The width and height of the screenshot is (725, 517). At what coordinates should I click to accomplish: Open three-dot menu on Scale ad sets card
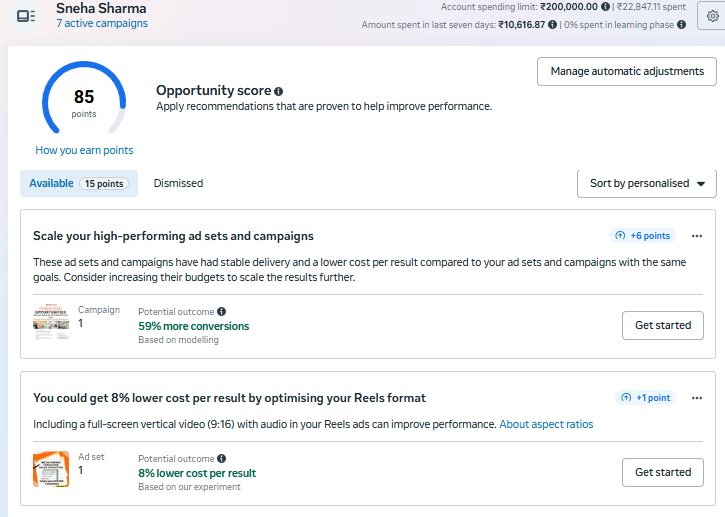(x=697, y=236)
